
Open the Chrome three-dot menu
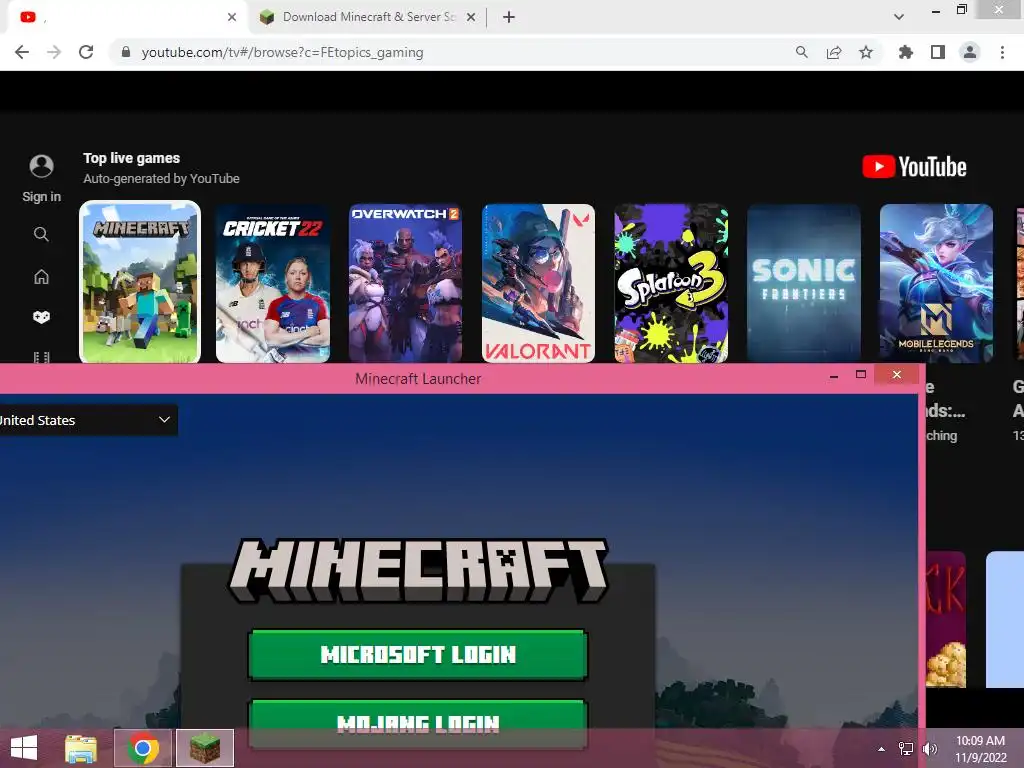pyautogui.click(x=1002, y=52)
